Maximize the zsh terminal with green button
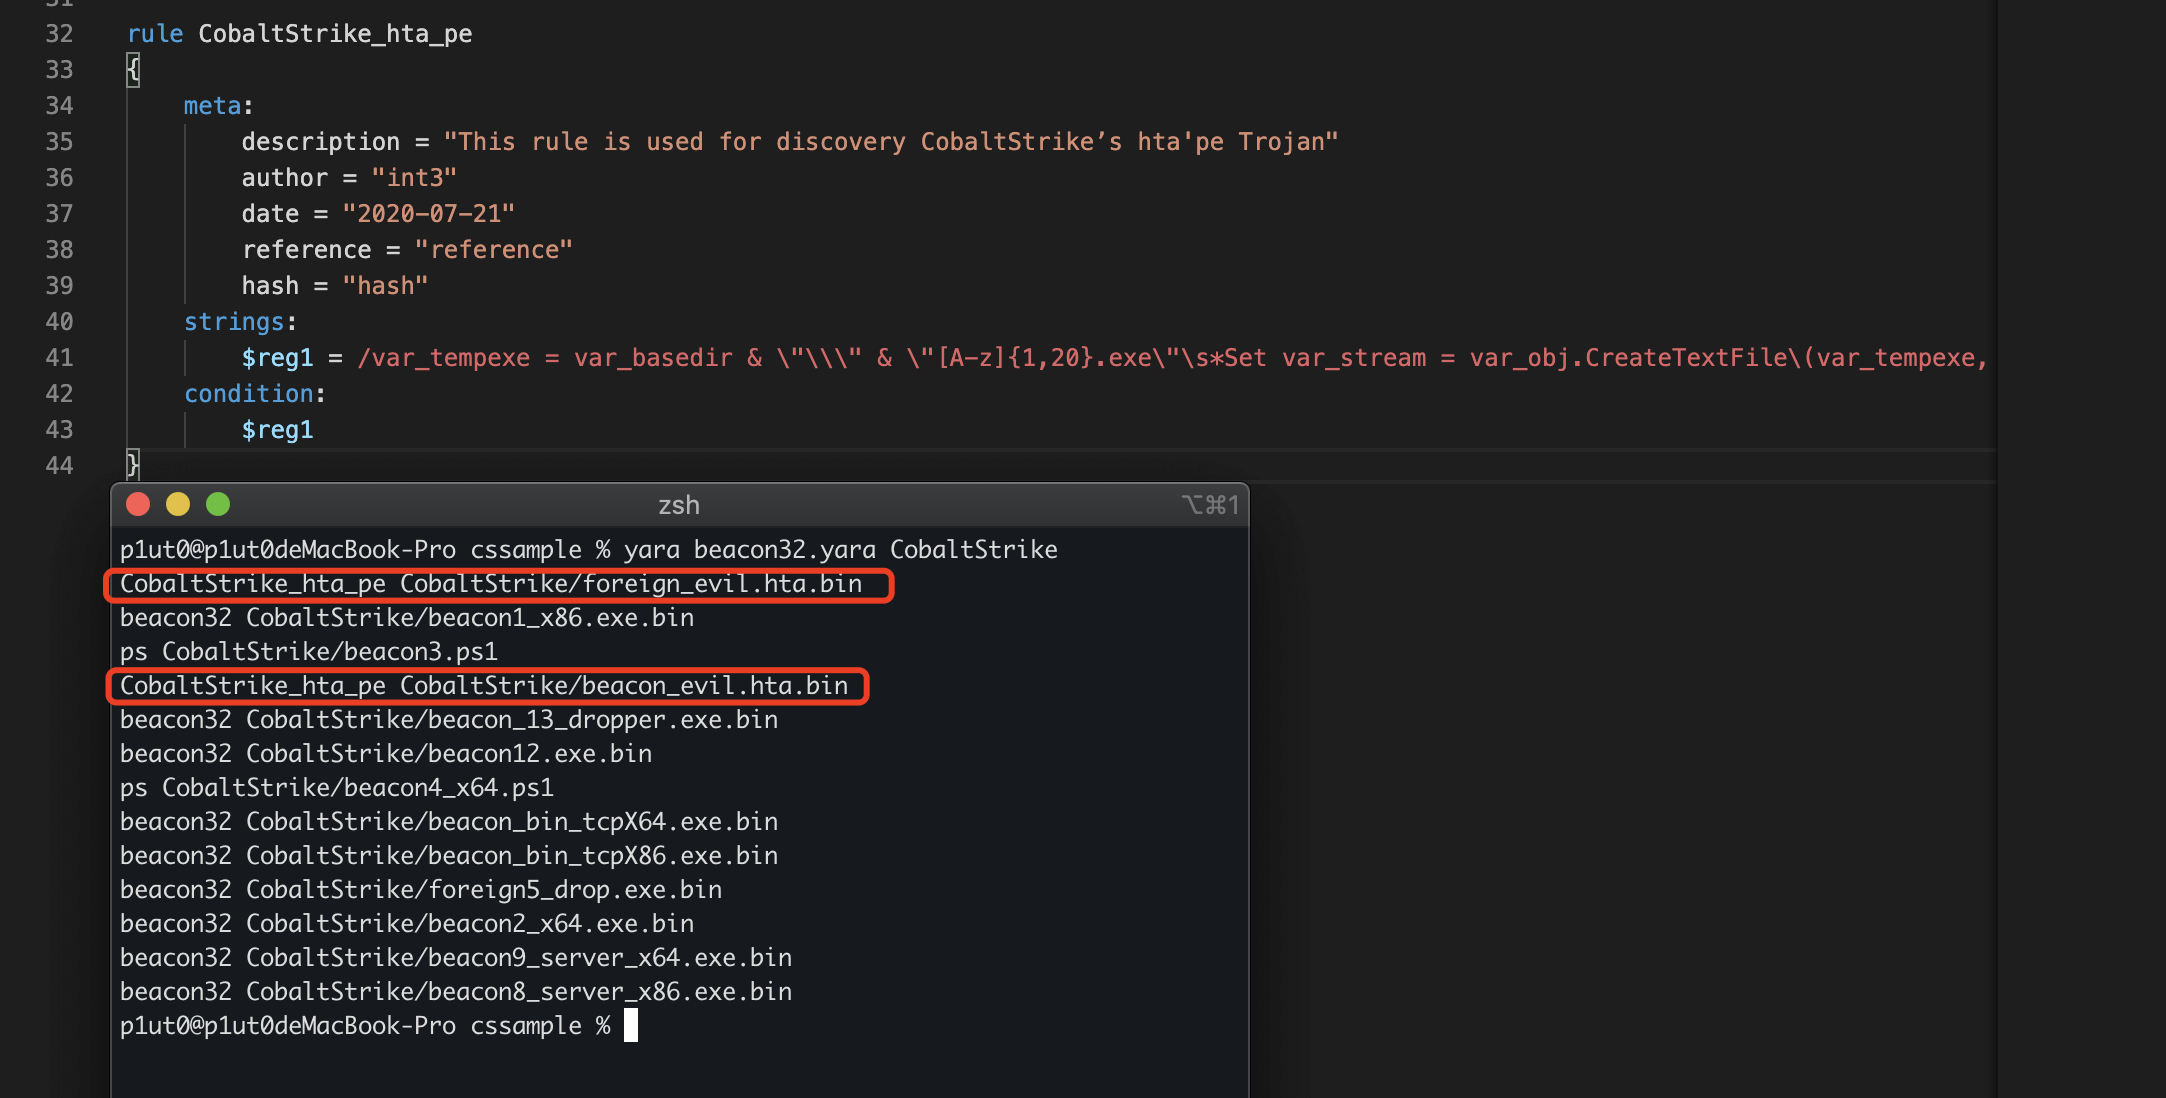 coord(218,505)
